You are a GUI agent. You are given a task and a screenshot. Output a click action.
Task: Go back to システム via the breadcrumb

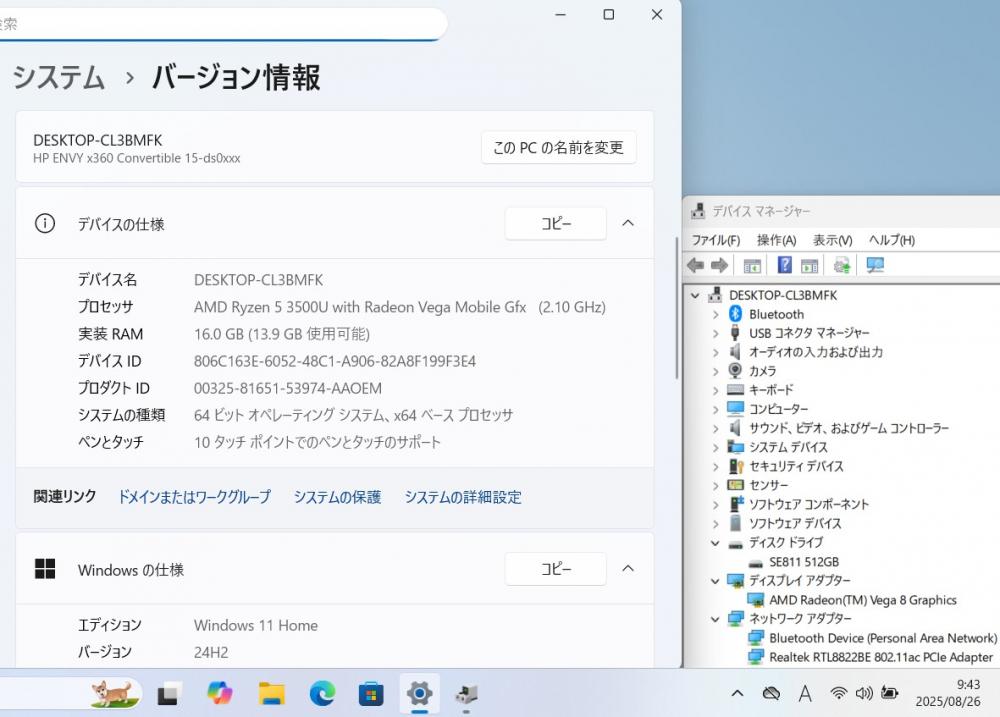59,77
